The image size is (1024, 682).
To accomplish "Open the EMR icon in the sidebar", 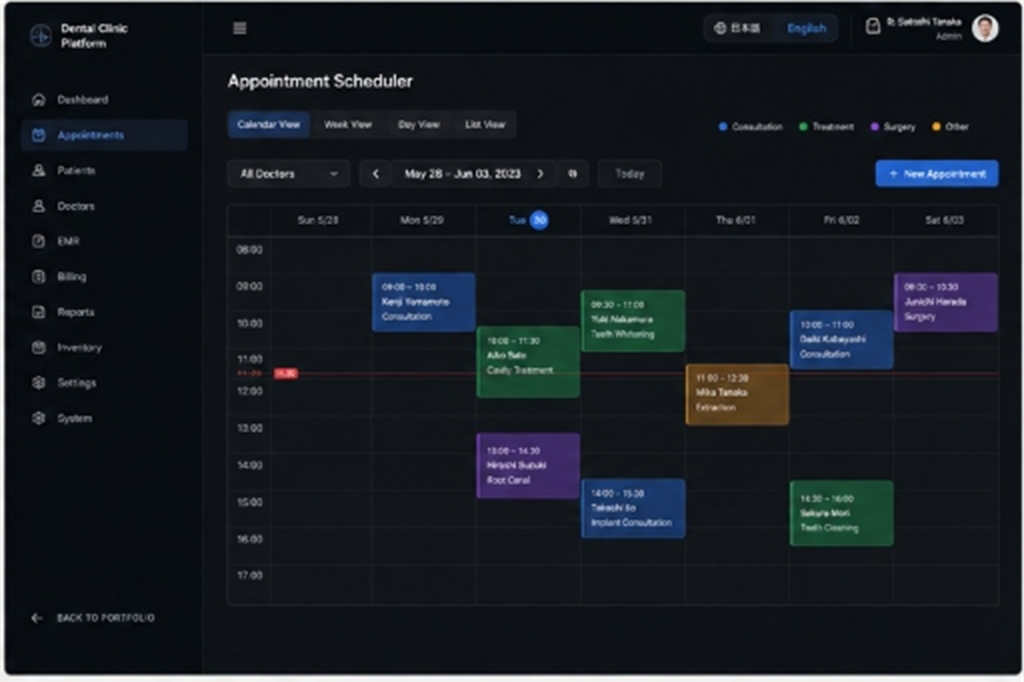I will pos(39,241).
